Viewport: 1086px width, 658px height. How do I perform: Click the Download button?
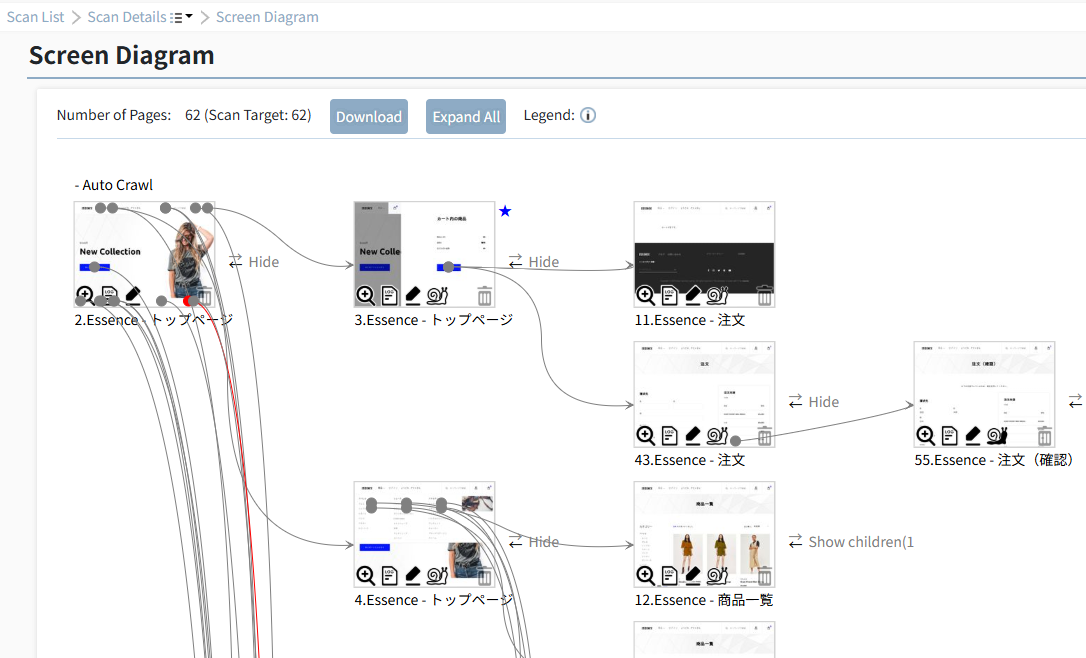coord(368,116)
